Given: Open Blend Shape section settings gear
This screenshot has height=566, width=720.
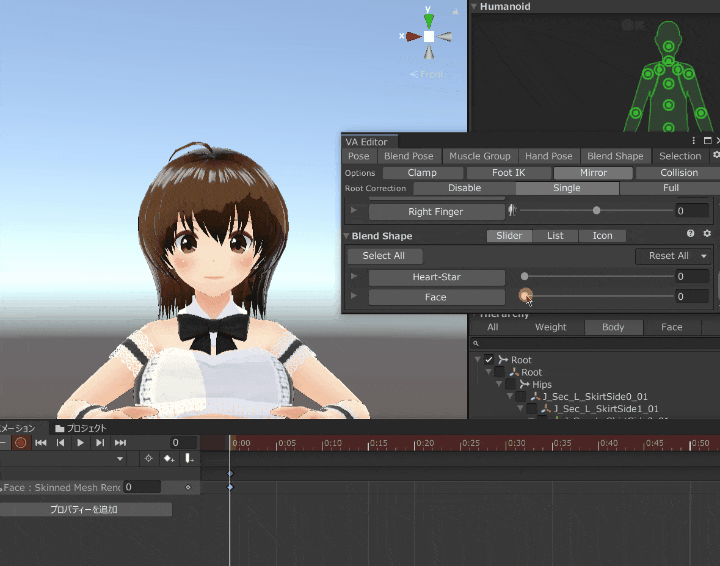Looking at the screenshot, I should [x=707, y=234].
